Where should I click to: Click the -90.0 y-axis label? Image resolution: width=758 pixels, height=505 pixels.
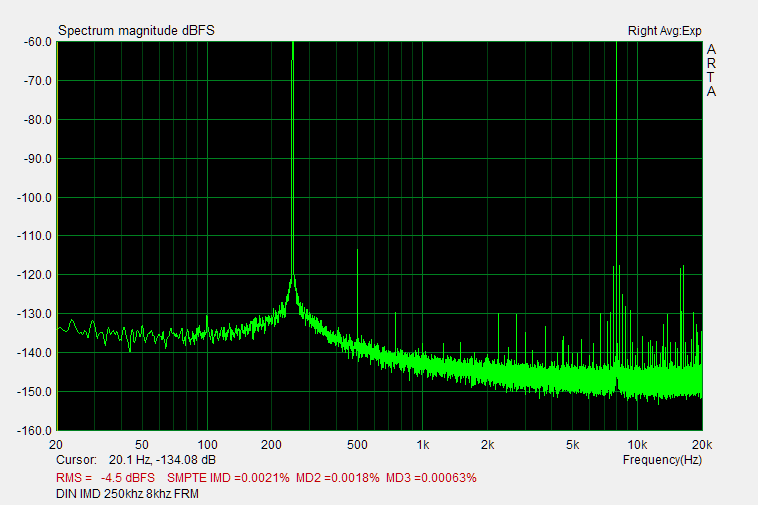(x=37, y=159)
